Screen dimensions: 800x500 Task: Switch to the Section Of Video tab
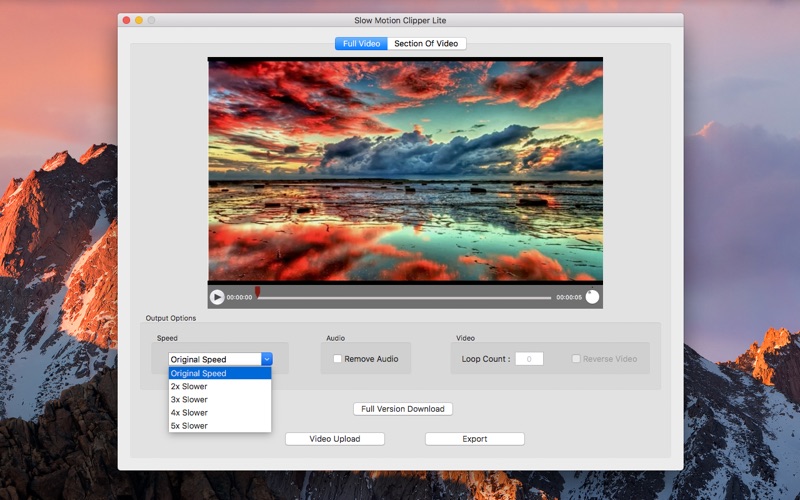point(427,44)
